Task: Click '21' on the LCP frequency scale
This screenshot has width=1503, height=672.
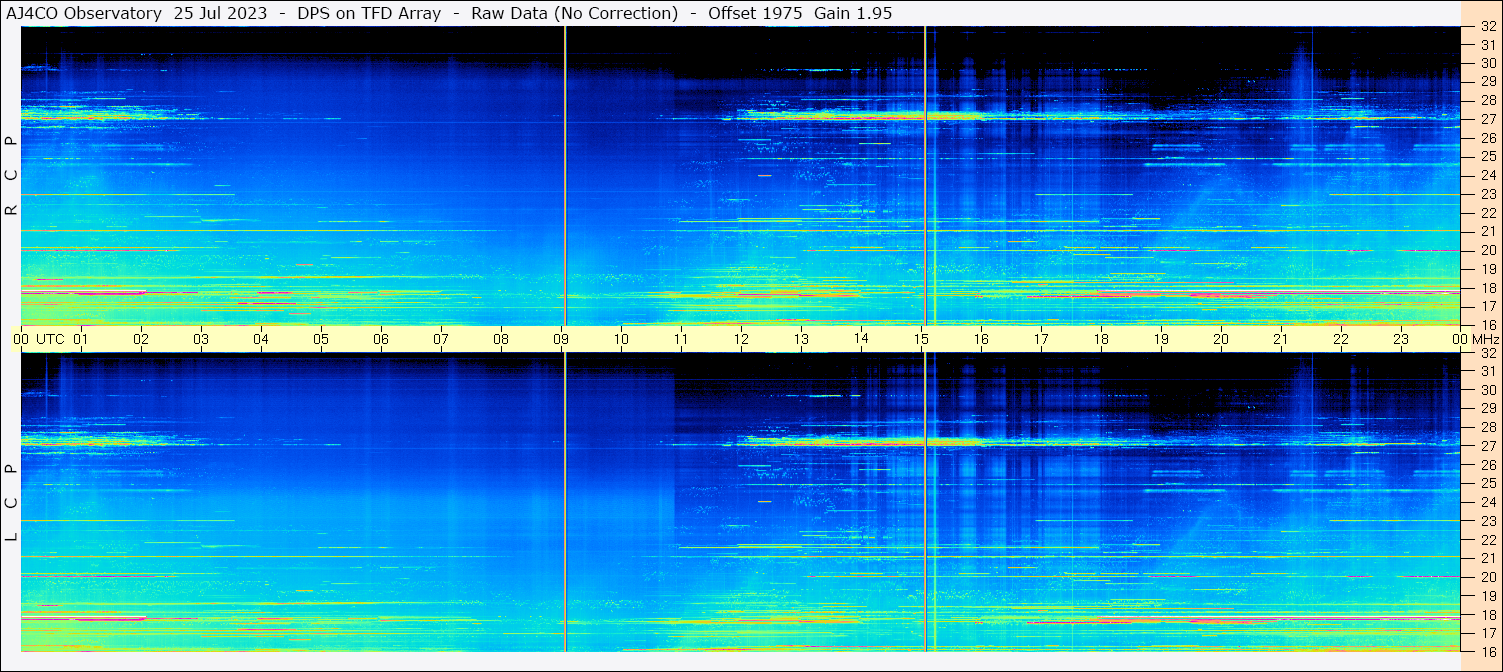Action: [1488, 558]
